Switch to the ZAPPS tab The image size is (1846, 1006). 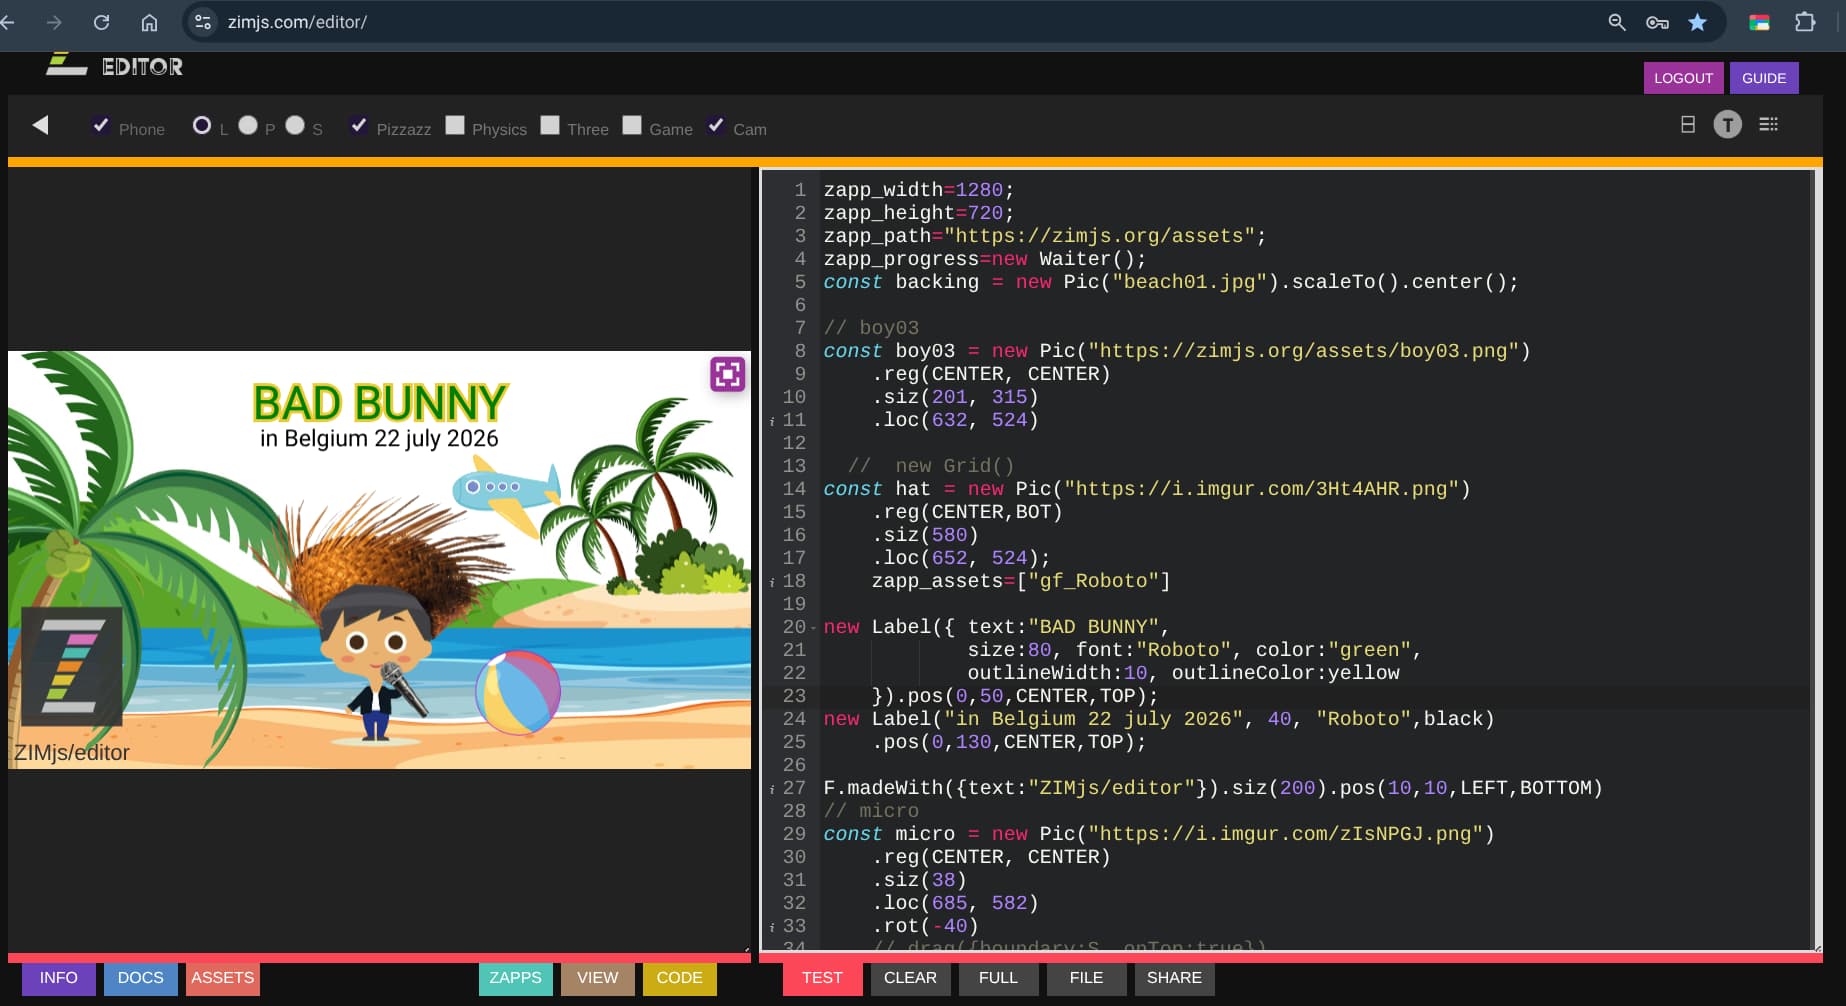[516, 978]
